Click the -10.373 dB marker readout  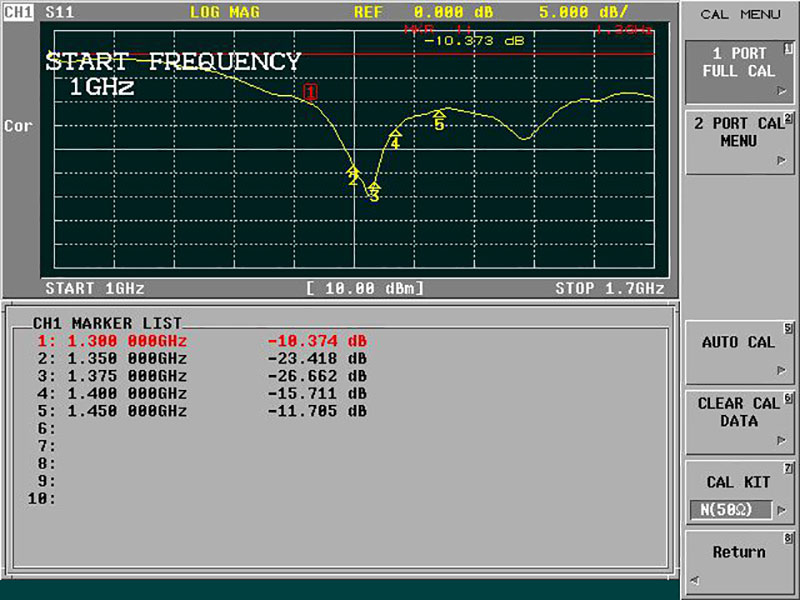tap(474, 41)
